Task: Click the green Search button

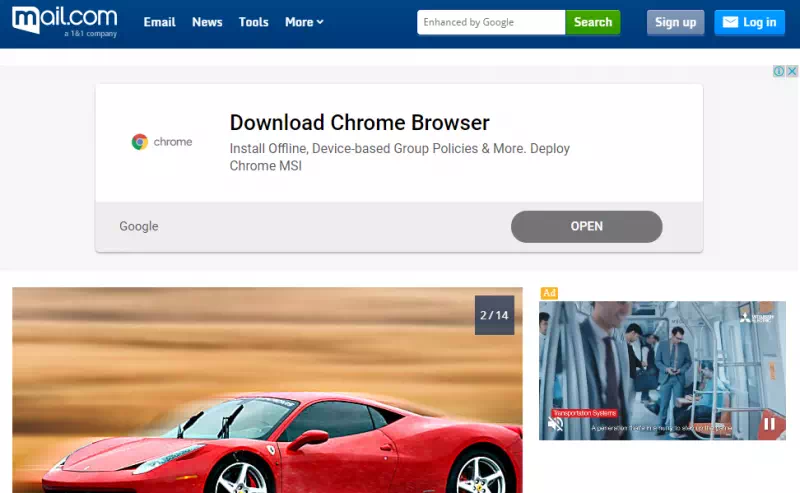Action: click(593, 22)
